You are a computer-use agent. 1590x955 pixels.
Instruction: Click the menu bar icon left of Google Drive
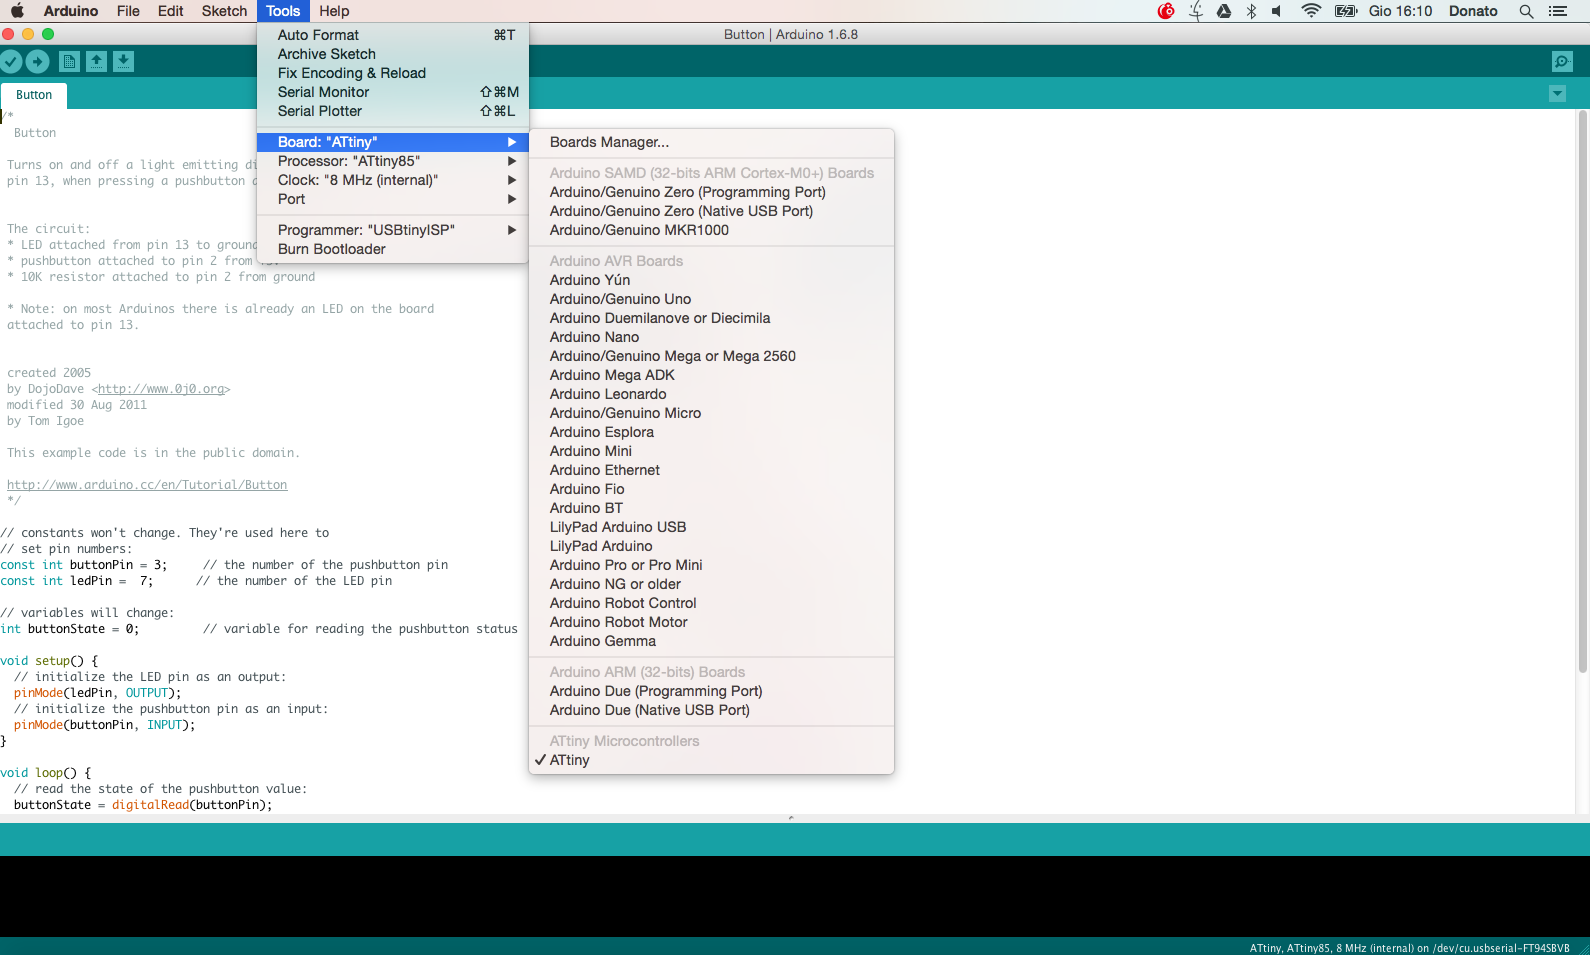pos(1196,11)
